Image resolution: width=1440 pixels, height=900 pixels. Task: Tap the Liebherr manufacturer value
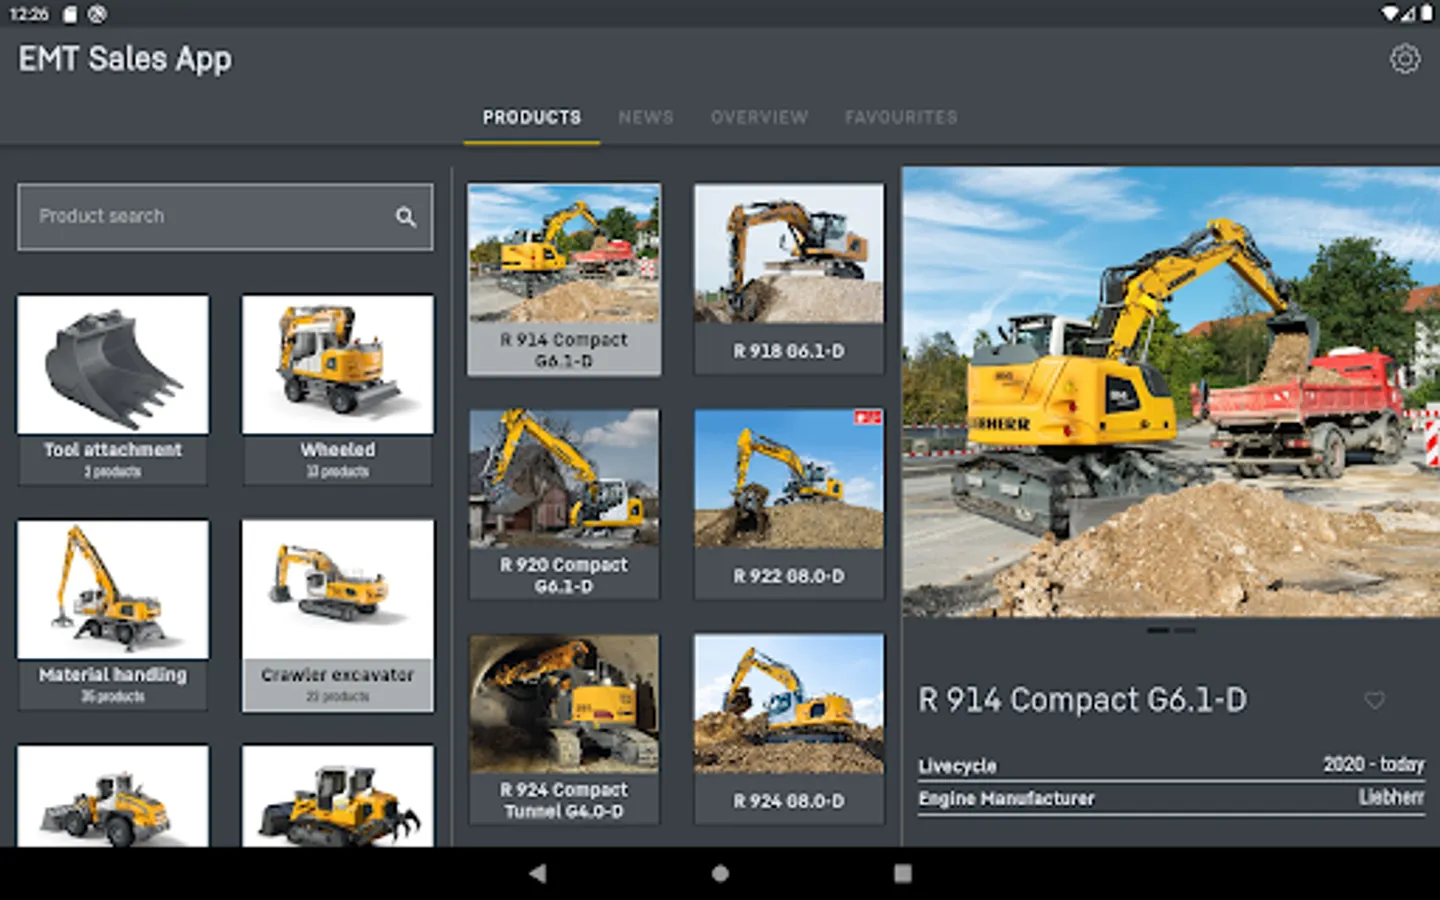(1391, 797)
